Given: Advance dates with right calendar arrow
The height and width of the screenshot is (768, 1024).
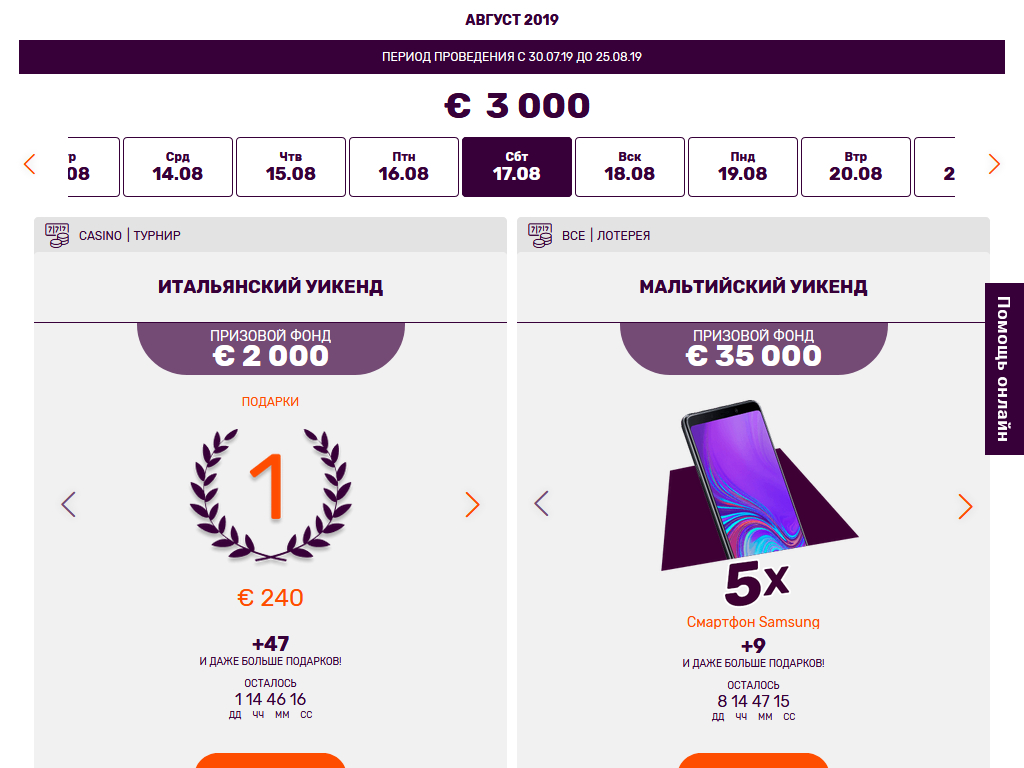Looking at the screenshot, I should click(x=994, y=164).
